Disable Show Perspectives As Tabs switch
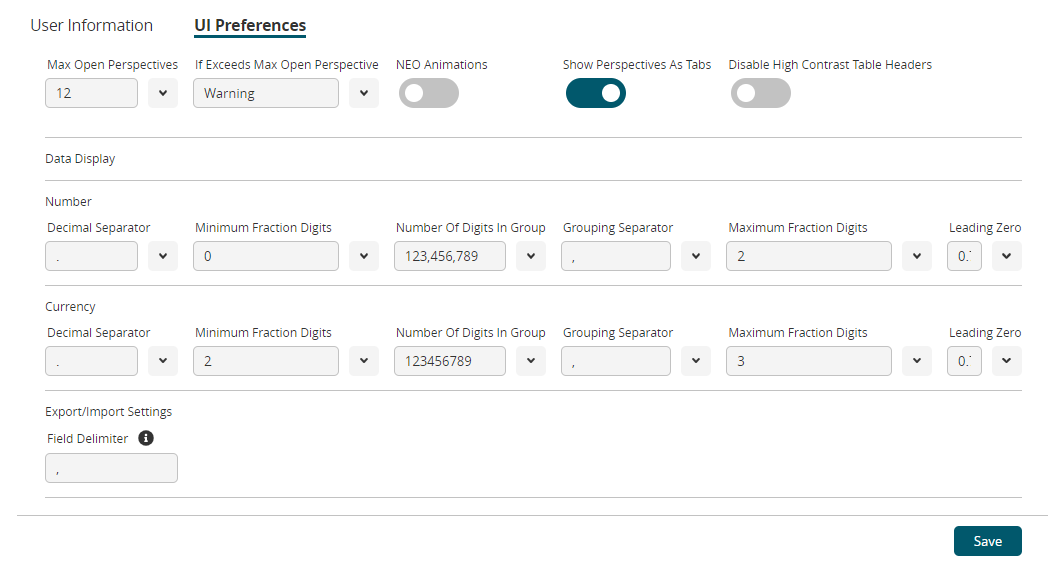The height and width of the screenshot is (564, 1048). 595,93
